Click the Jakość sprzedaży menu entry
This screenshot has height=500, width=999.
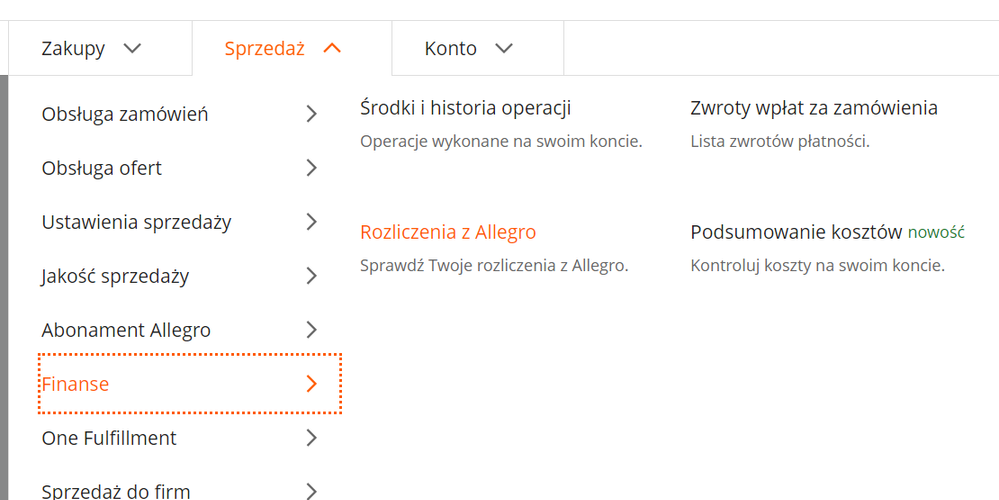(x=115, y=276)
